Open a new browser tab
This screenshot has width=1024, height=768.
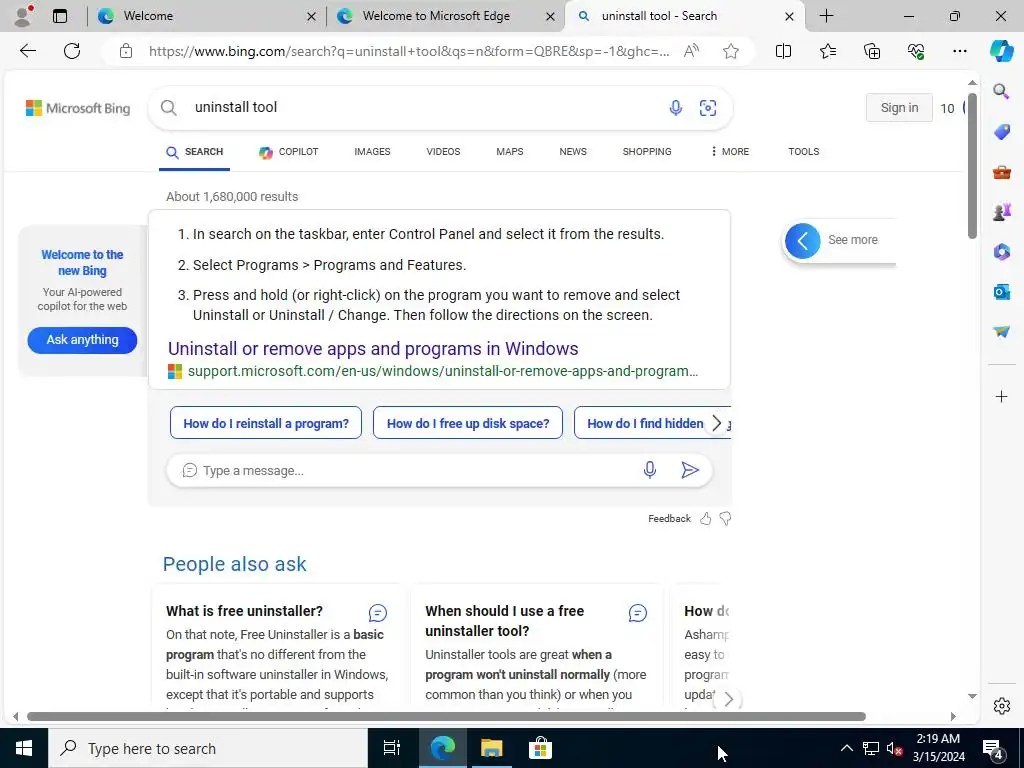[x=826, y=16]
